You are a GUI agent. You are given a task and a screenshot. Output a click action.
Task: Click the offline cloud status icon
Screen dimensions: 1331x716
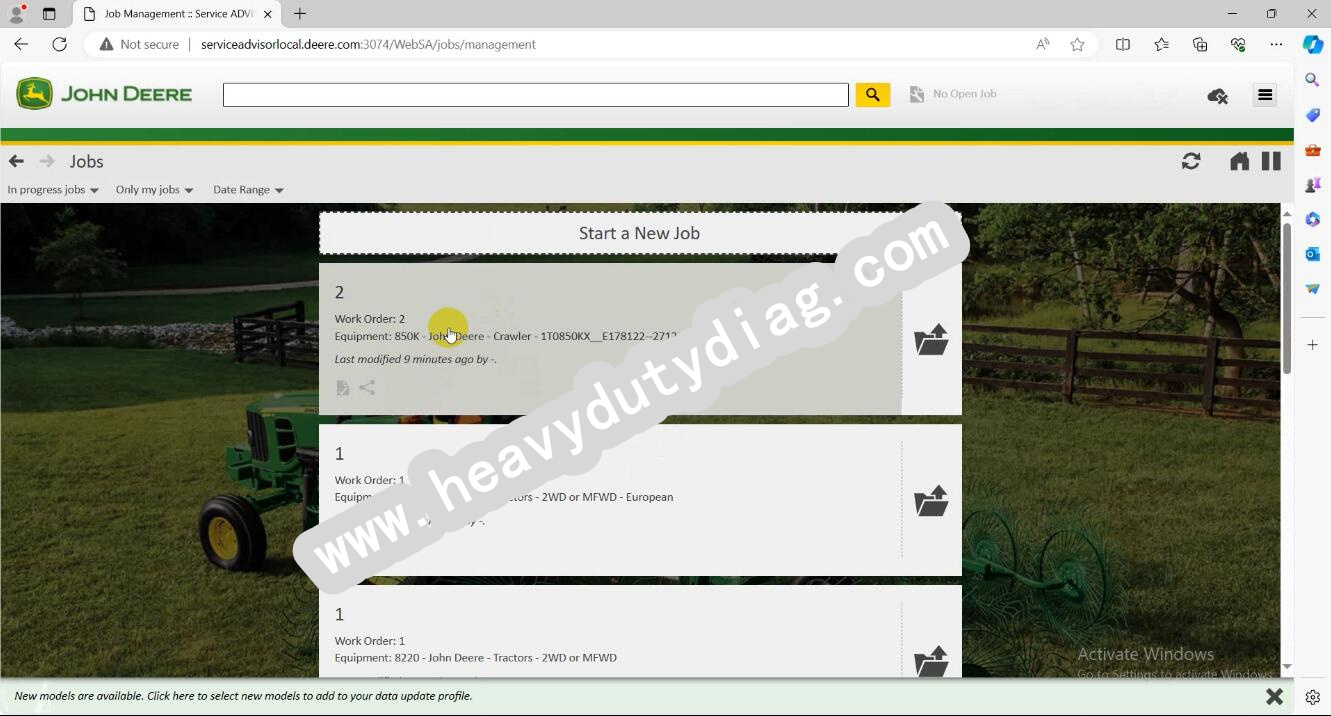[1217, 96]
